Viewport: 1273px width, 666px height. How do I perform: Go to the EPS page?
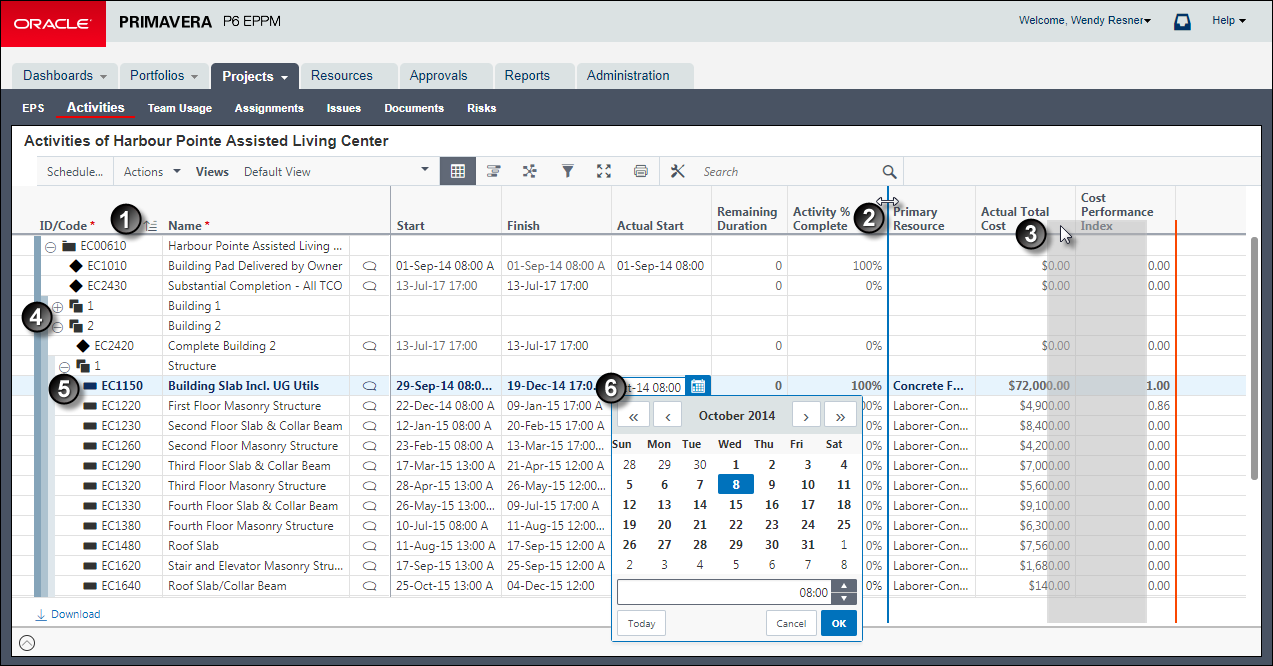(33, 108)
